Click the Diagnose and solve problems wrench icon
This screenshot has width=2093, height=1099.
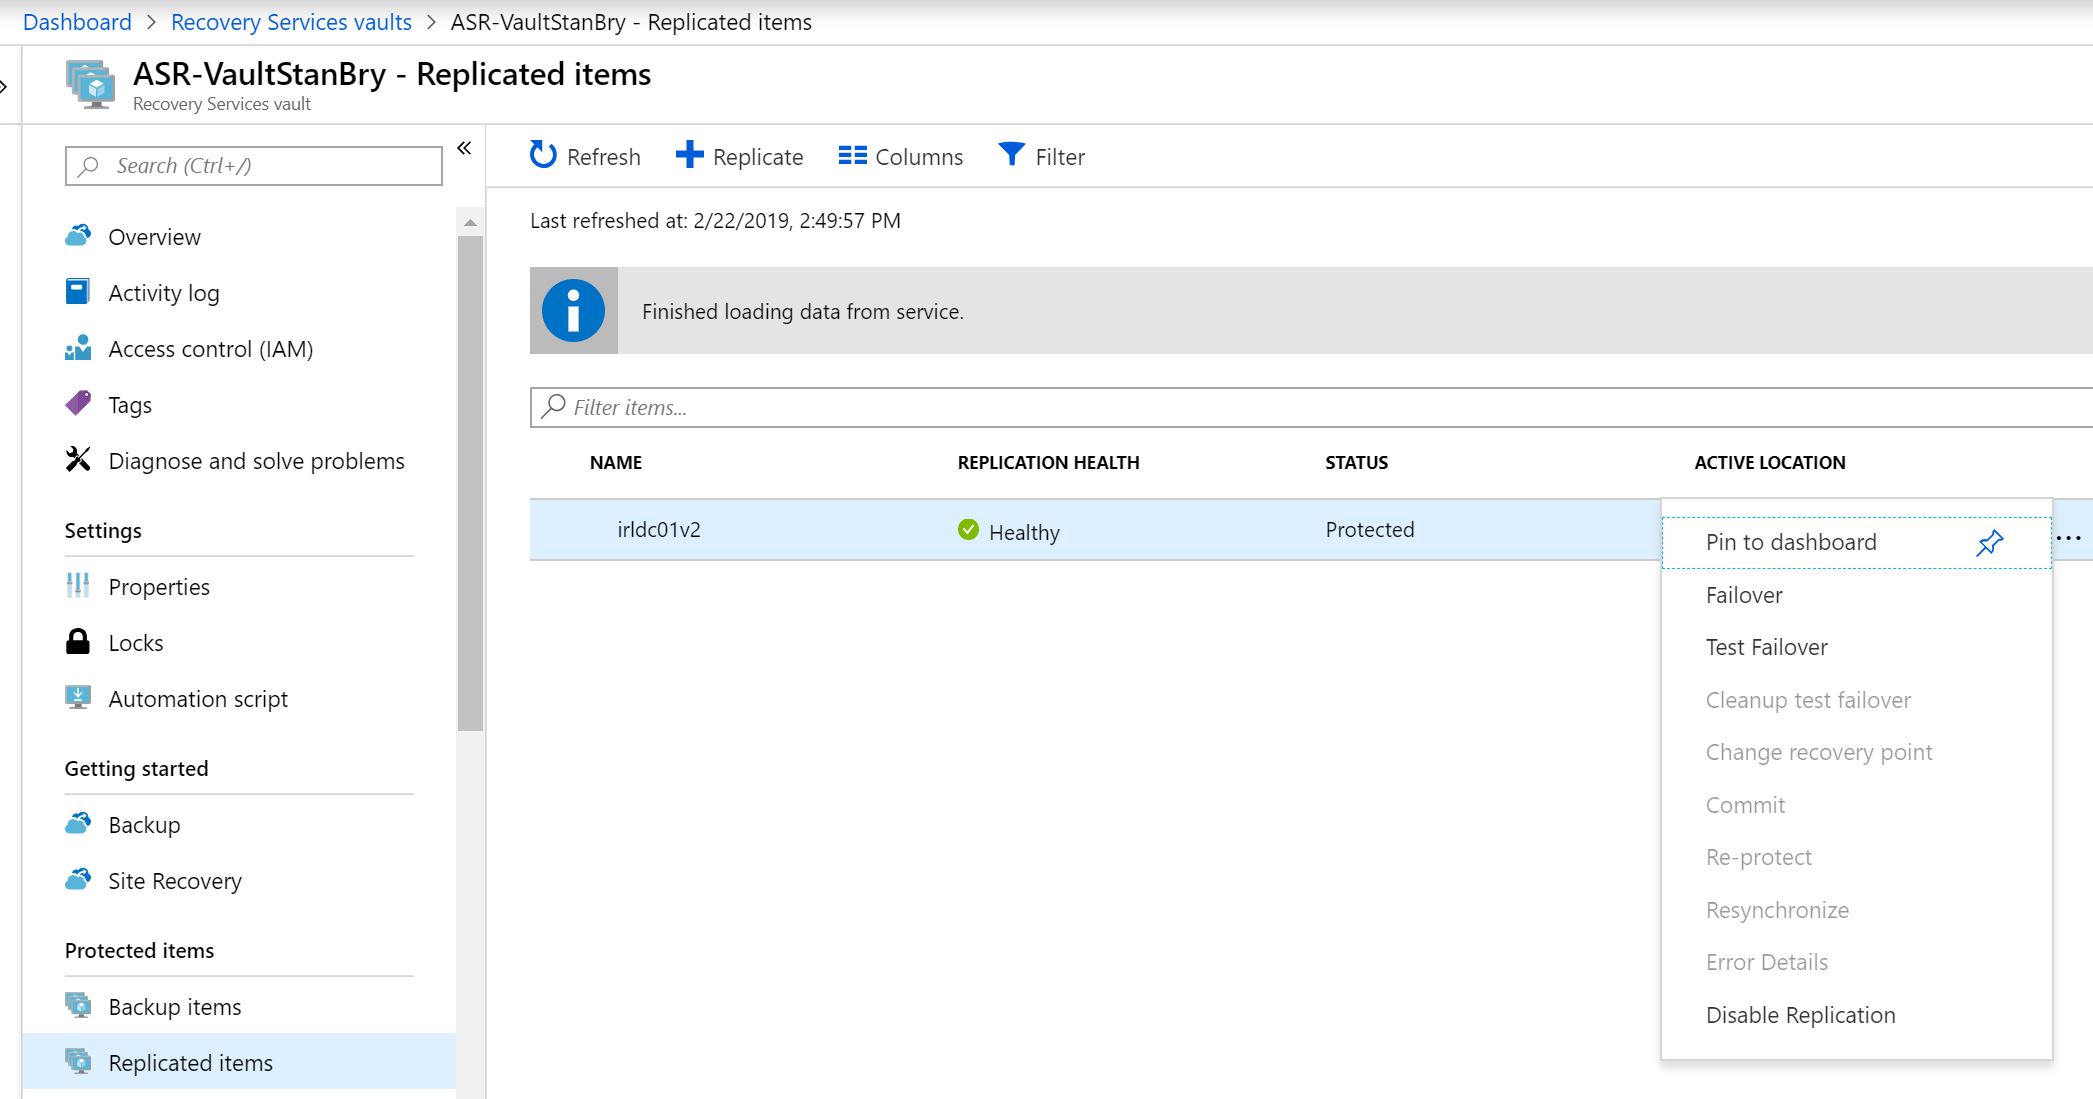click(78, 459)
